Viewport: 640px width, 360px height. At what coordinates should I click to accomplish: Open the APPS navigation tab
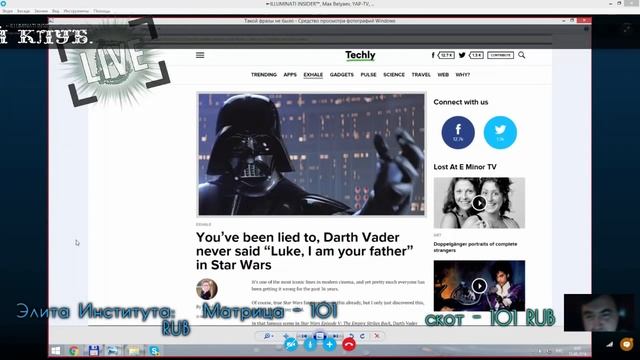(x=290, y=75)
